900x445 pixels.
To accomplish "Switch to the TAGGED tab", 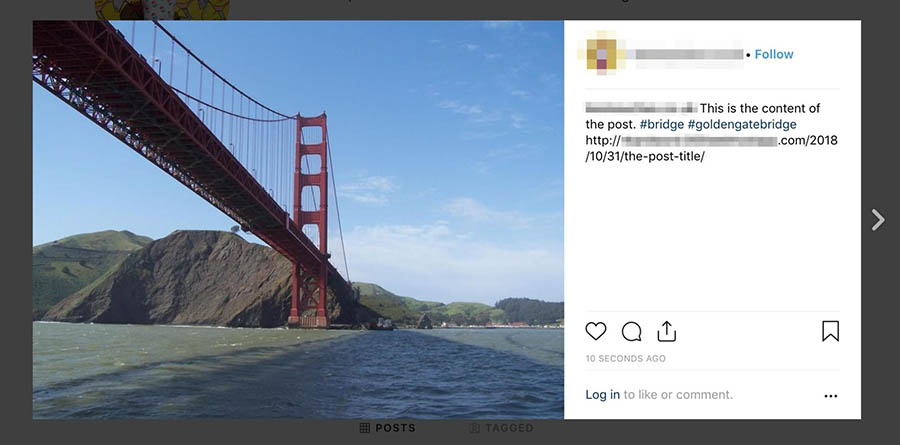I will coord(509,428).
